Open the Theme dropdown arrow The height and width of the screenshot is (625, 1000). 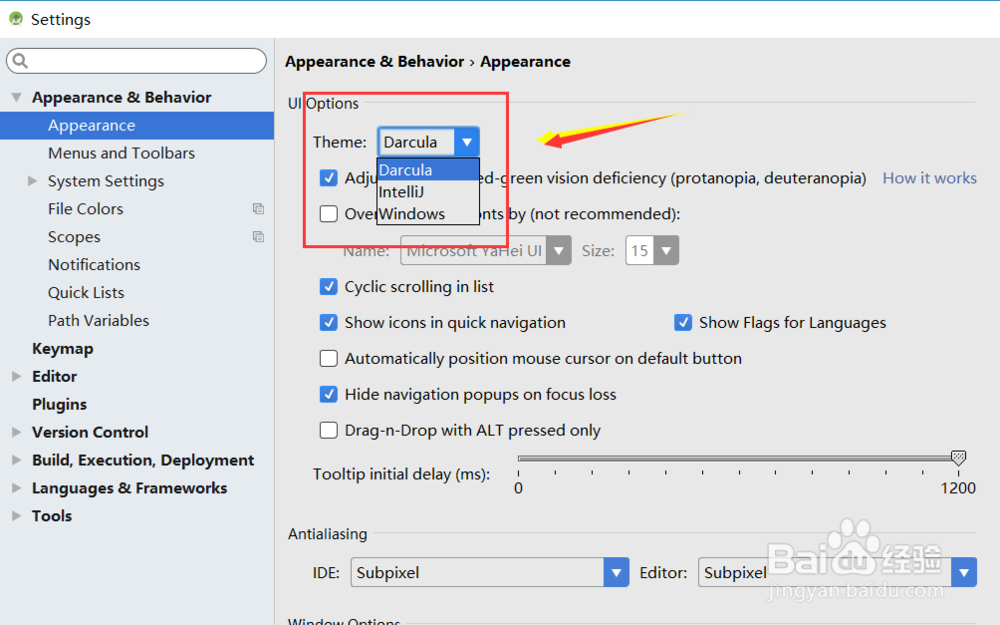tap(467, 142)
